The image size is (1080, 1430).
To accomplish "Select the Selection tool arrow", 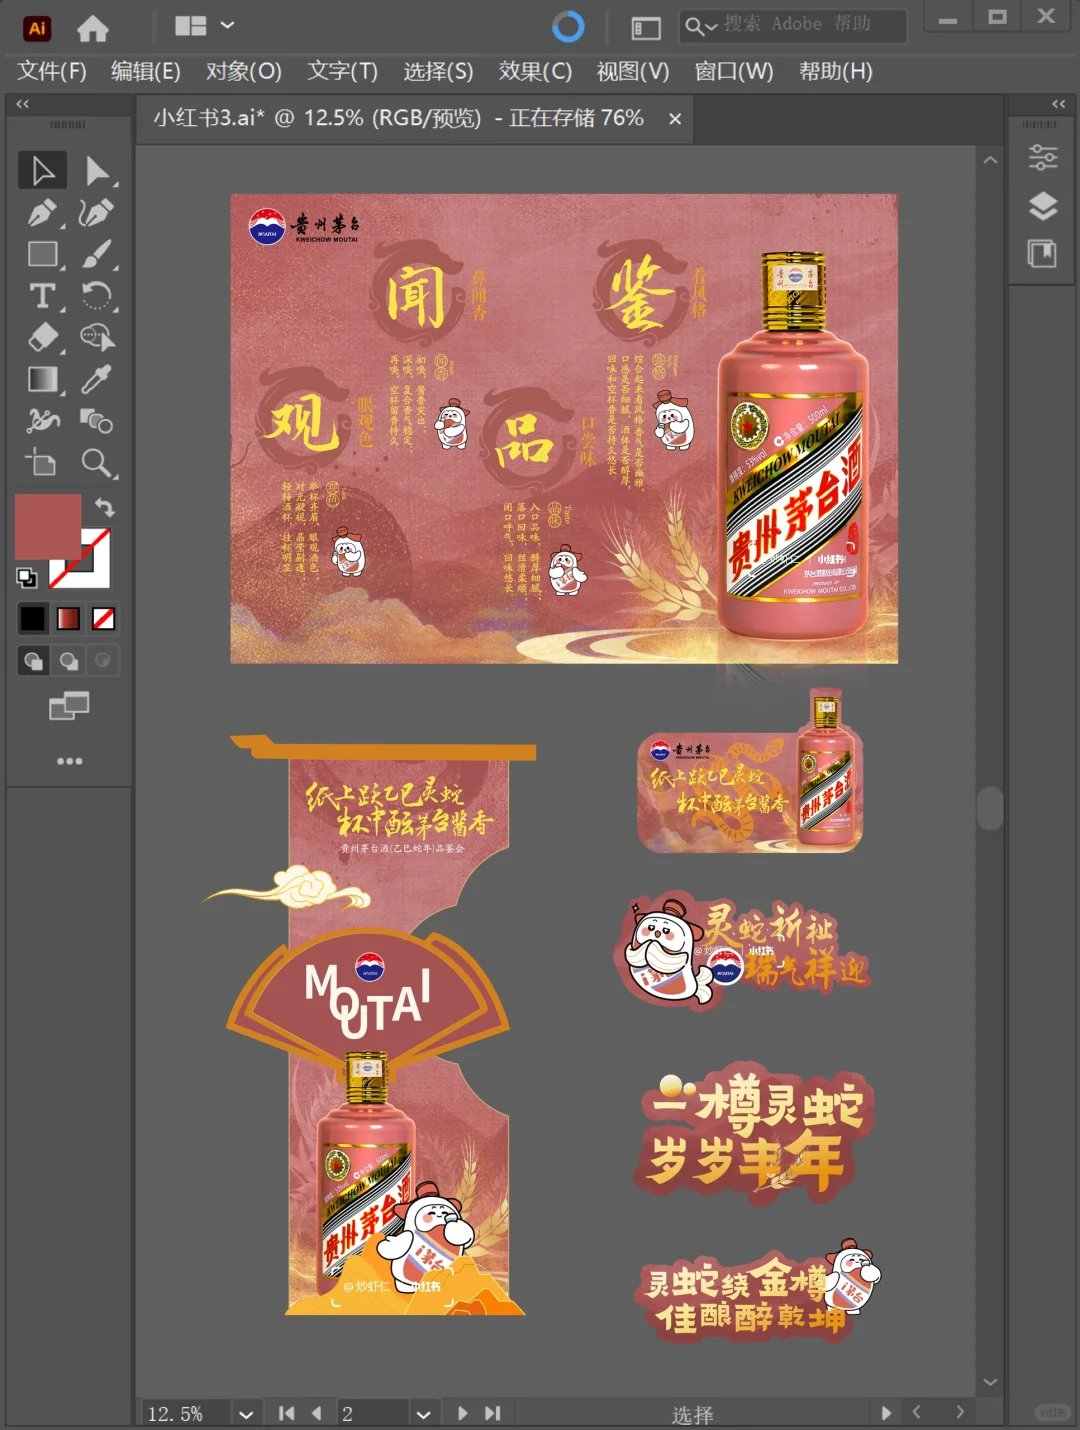I will pos(42,171).
